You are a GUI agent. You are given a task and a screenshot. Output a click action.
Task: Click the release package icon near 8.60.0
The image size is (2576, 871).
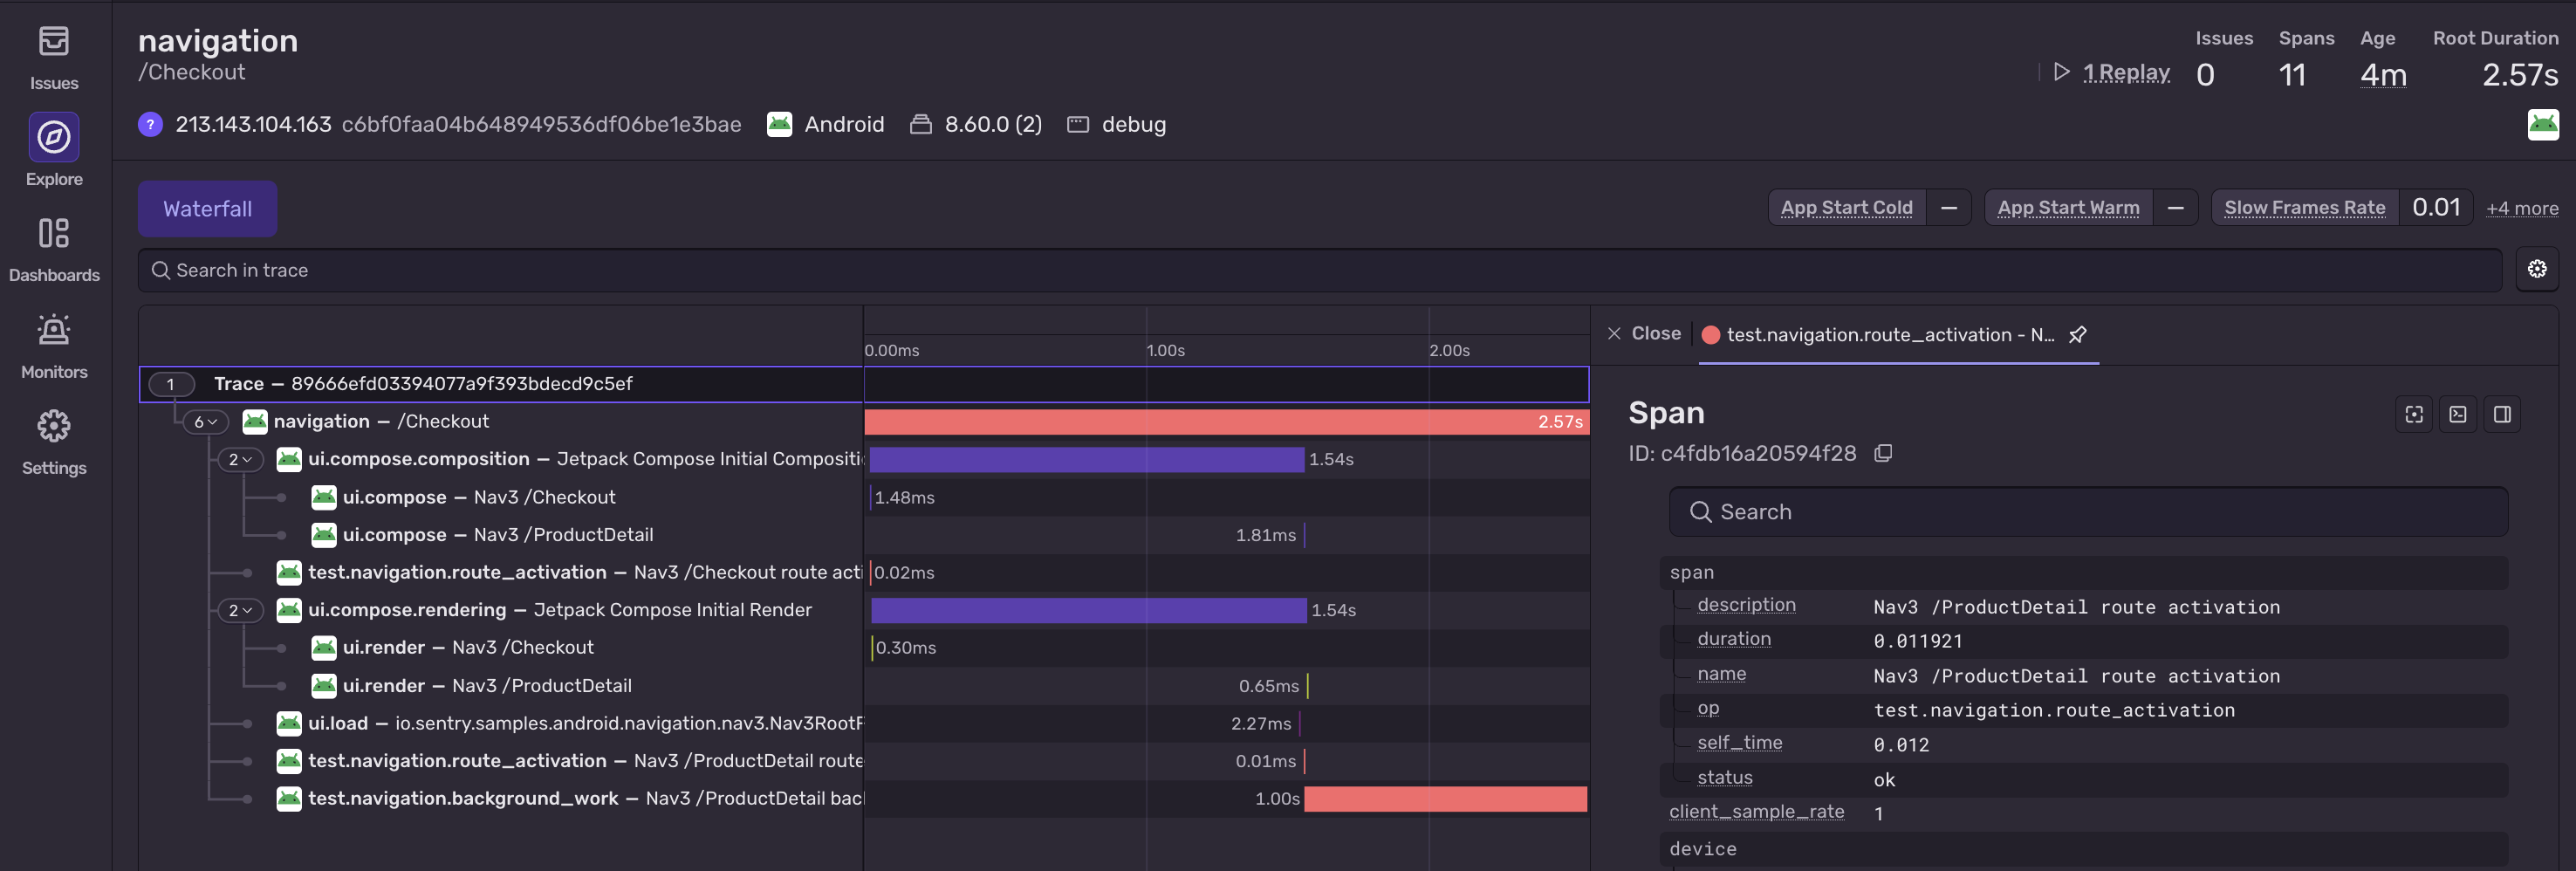[921, 124]
